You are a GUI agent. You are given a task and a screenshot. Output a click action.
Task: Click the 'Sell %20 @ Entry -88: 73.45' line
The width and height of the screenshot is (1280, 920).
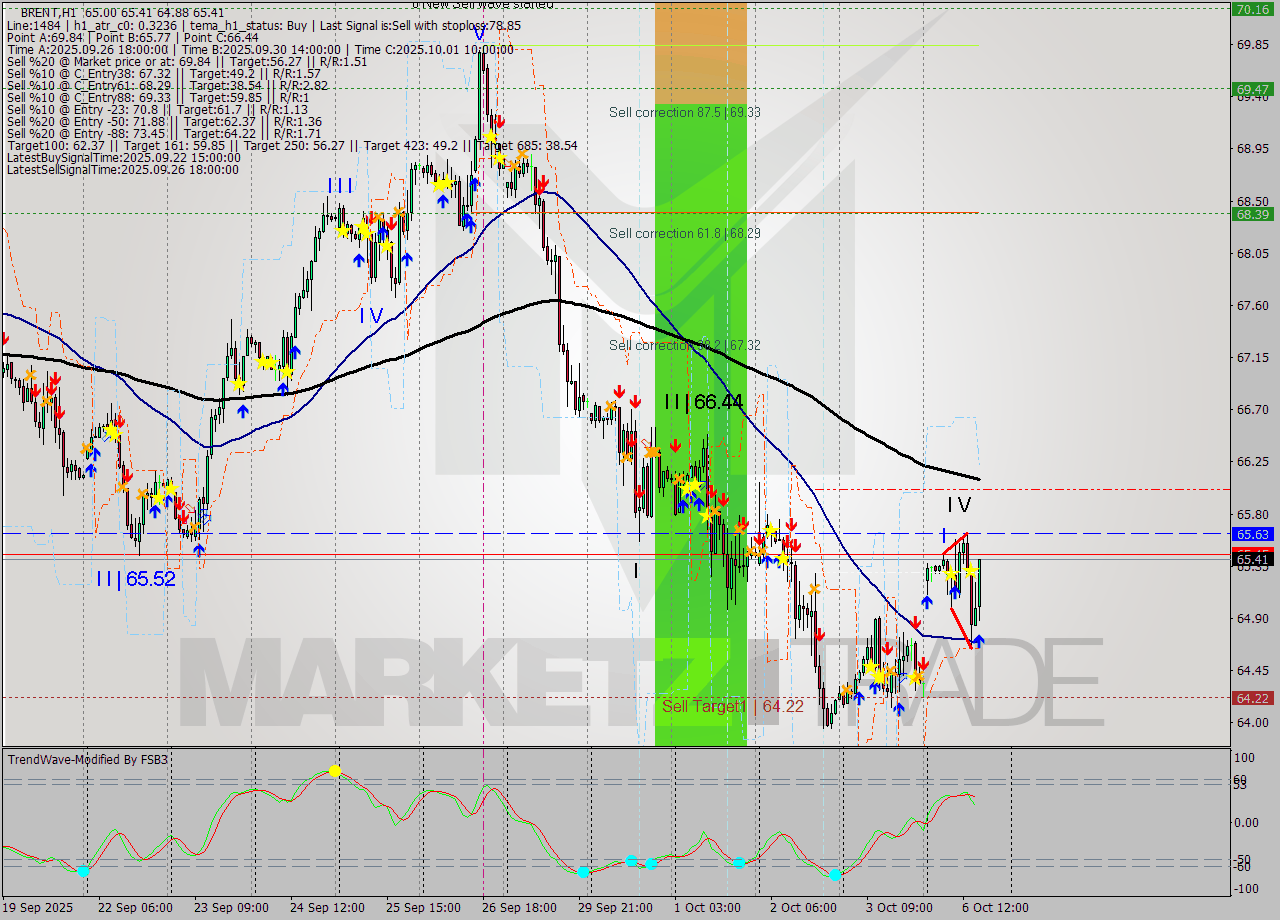(163, 134)
